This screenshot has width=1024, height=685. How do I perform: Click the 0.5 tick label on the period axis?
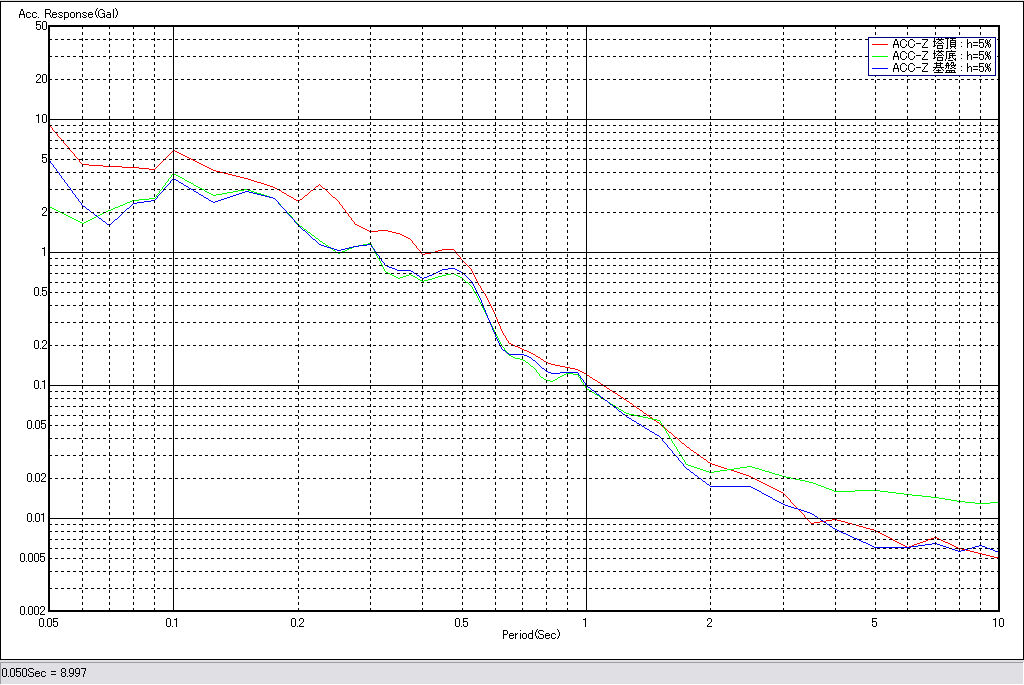click(x=461, y=622)
